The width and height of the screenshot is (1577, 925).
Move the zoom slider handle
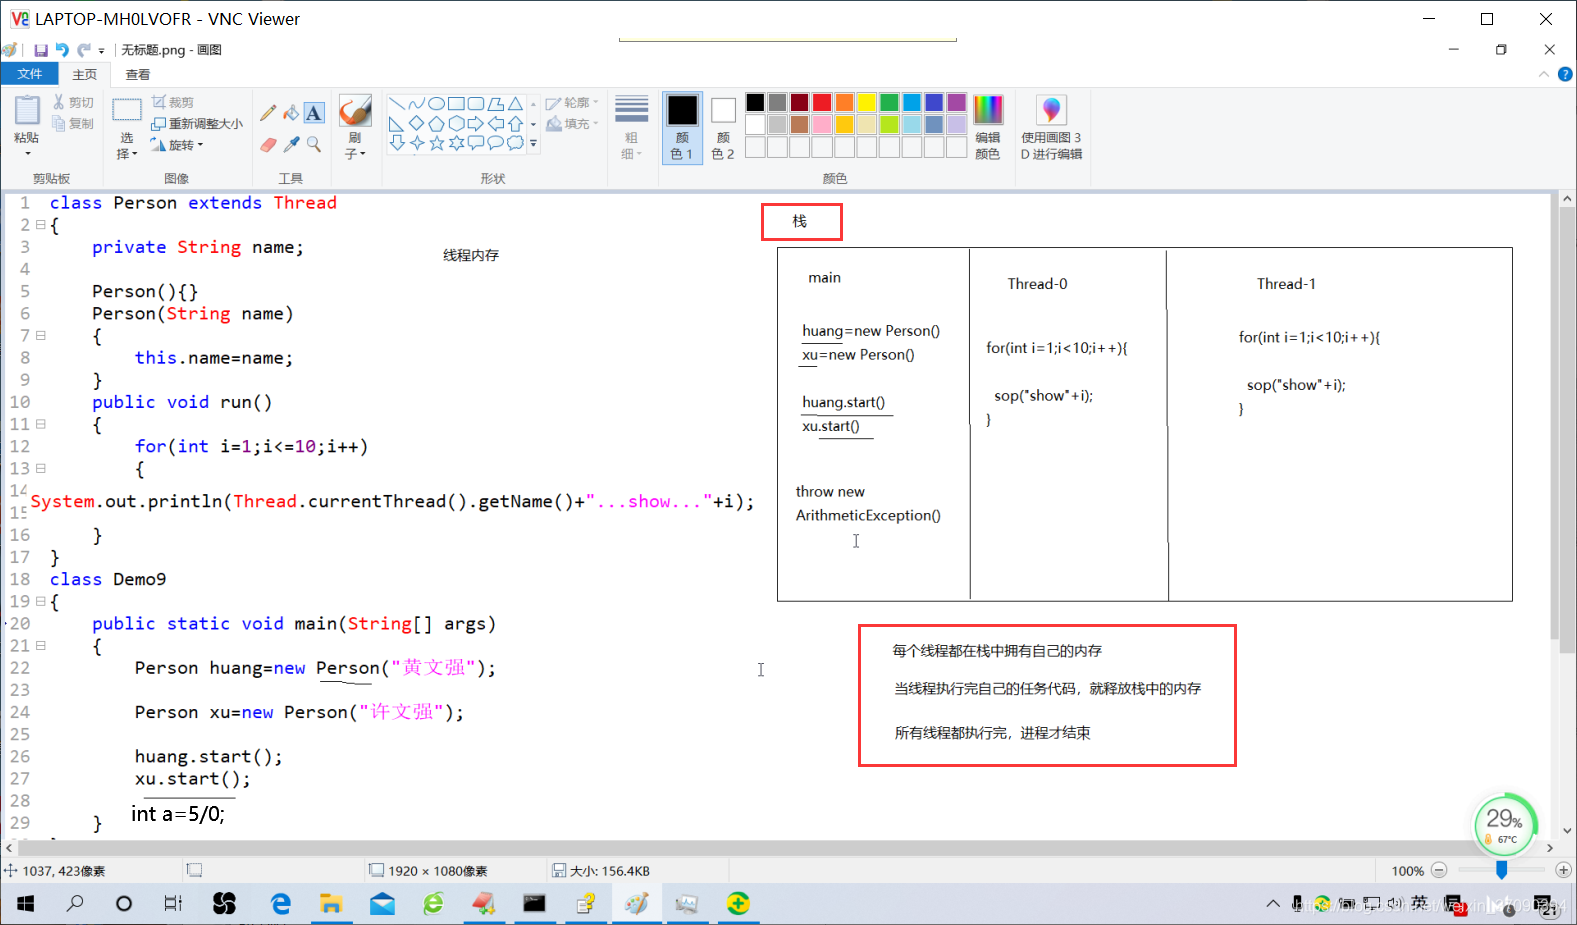(x=1501, y=870)
